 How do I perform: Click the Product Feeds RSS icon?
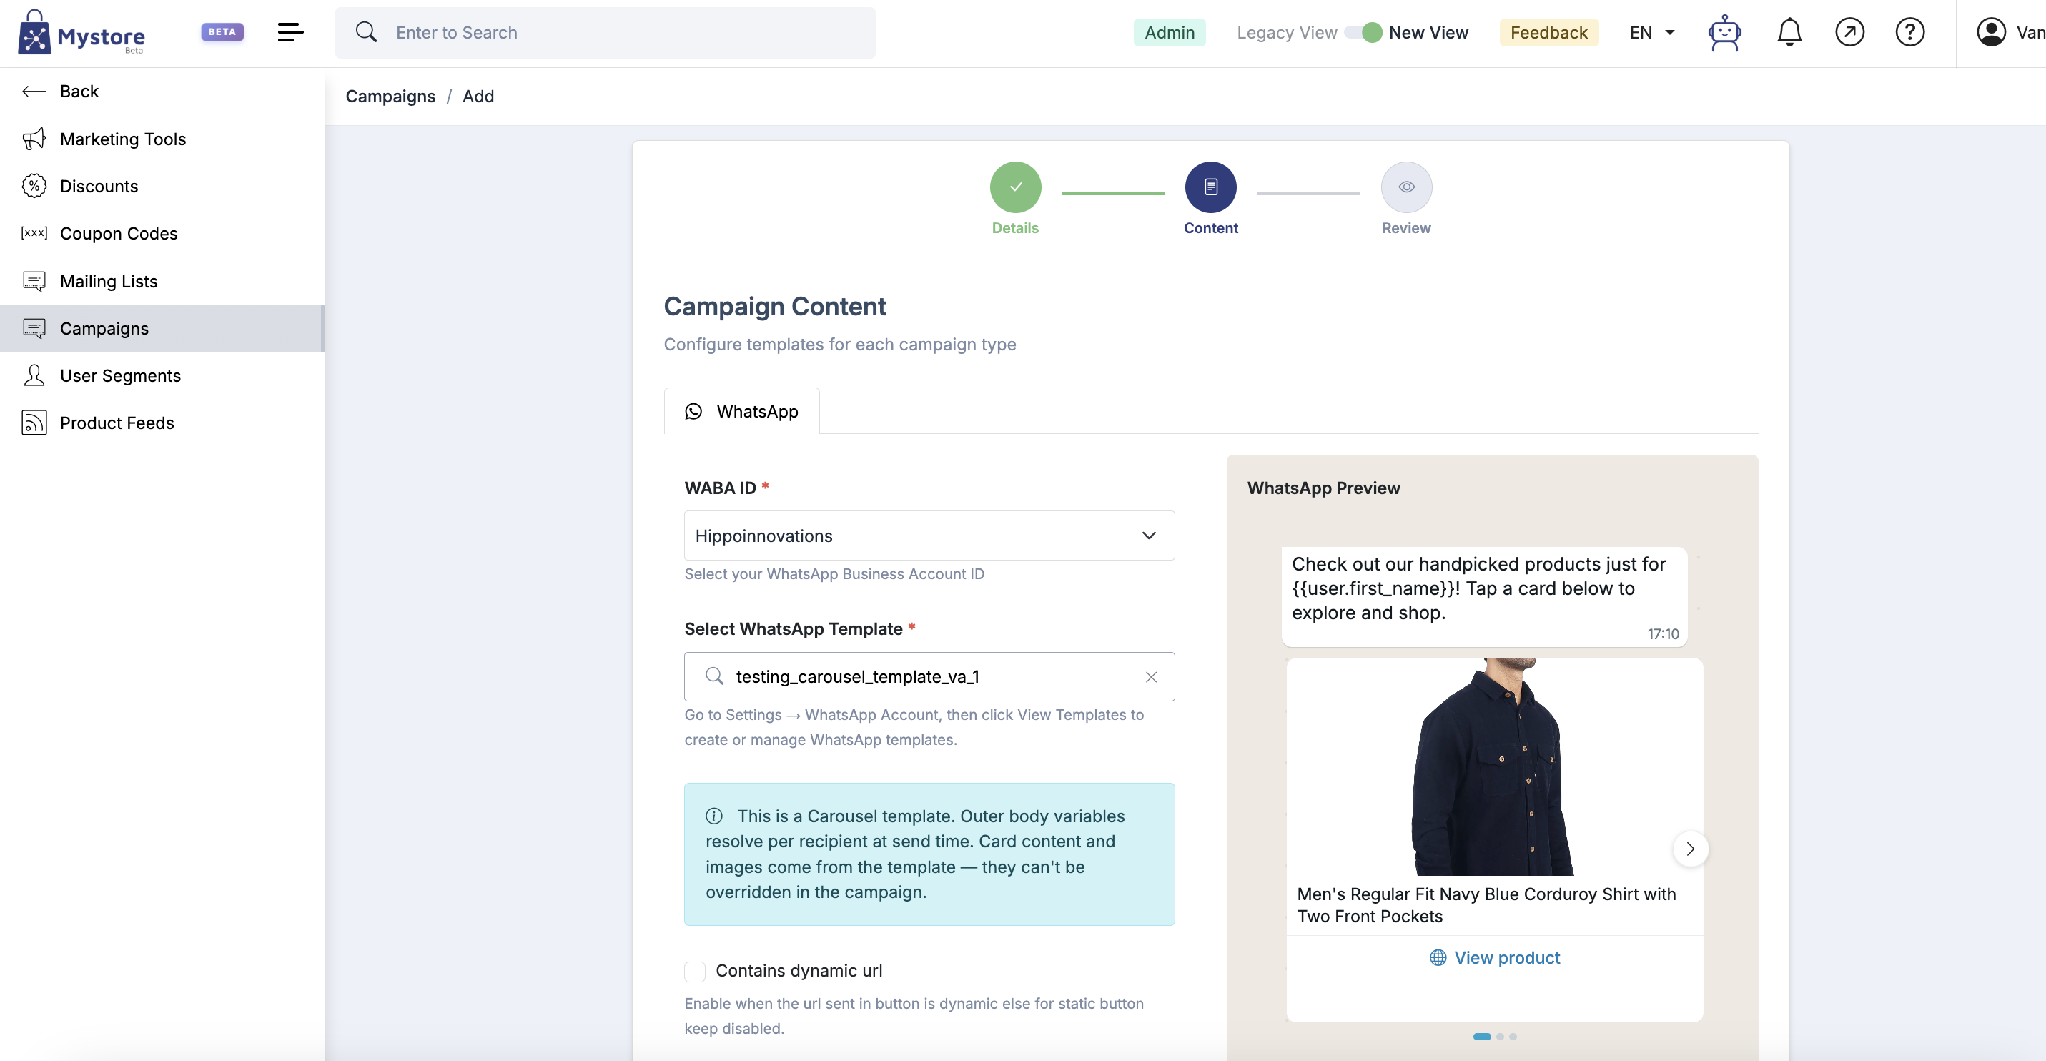[34, 423]
